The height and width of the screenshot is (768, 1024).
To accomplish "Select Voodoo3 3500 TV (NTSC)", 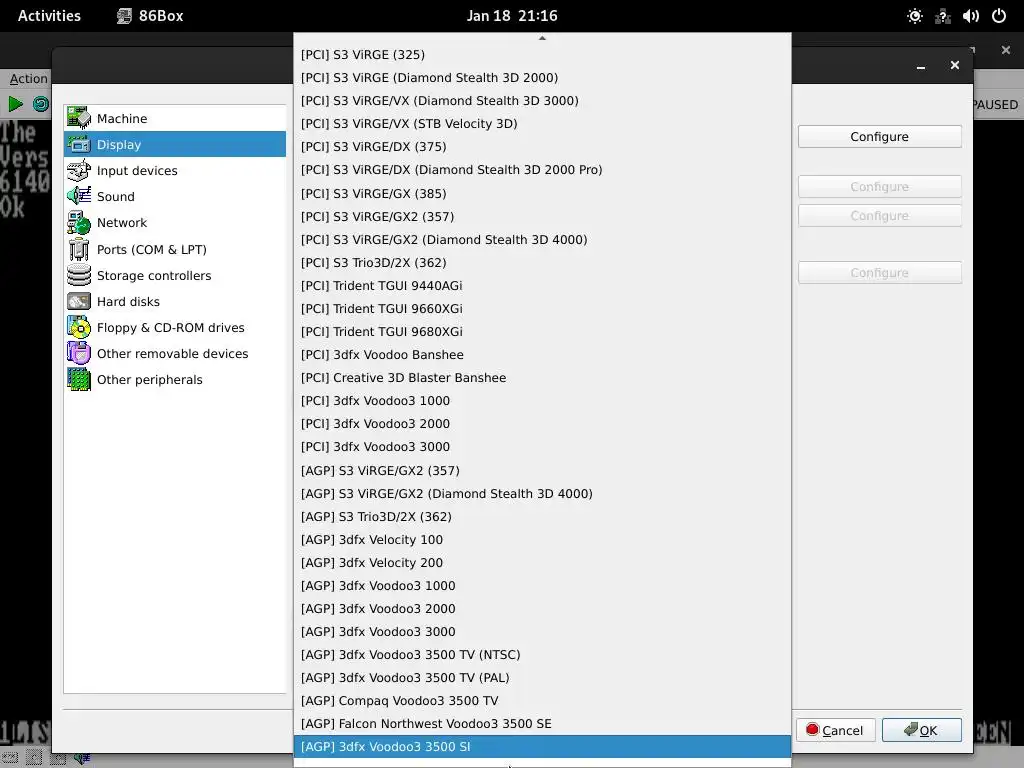I will point(542,655).
